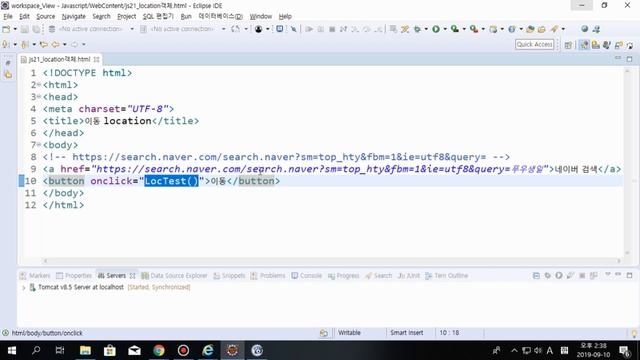Click the black circle profile toolbar icon
Screen dimensions: 640x360
[x=258, y=29]
